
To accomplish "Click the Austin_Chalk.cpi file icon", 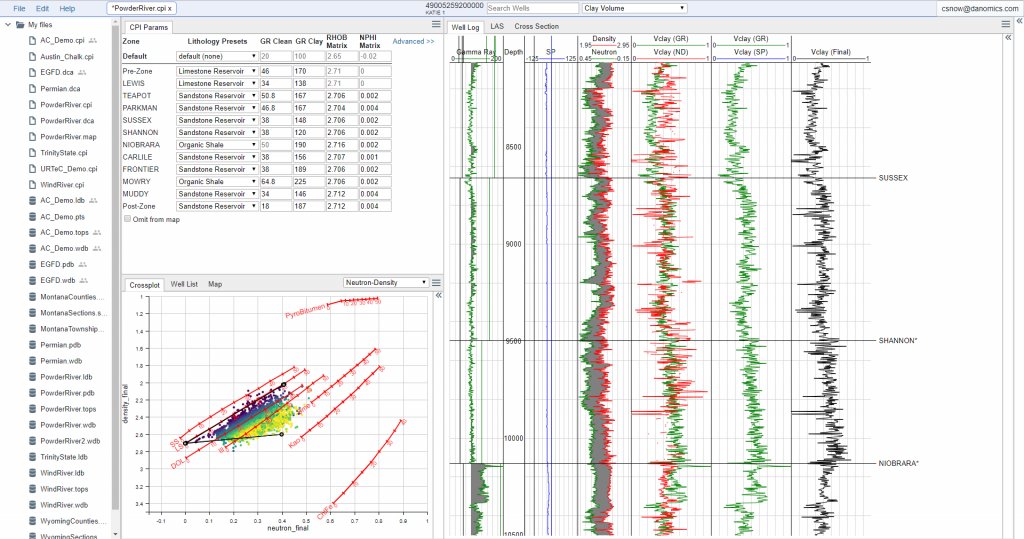I will pos(33,57).
